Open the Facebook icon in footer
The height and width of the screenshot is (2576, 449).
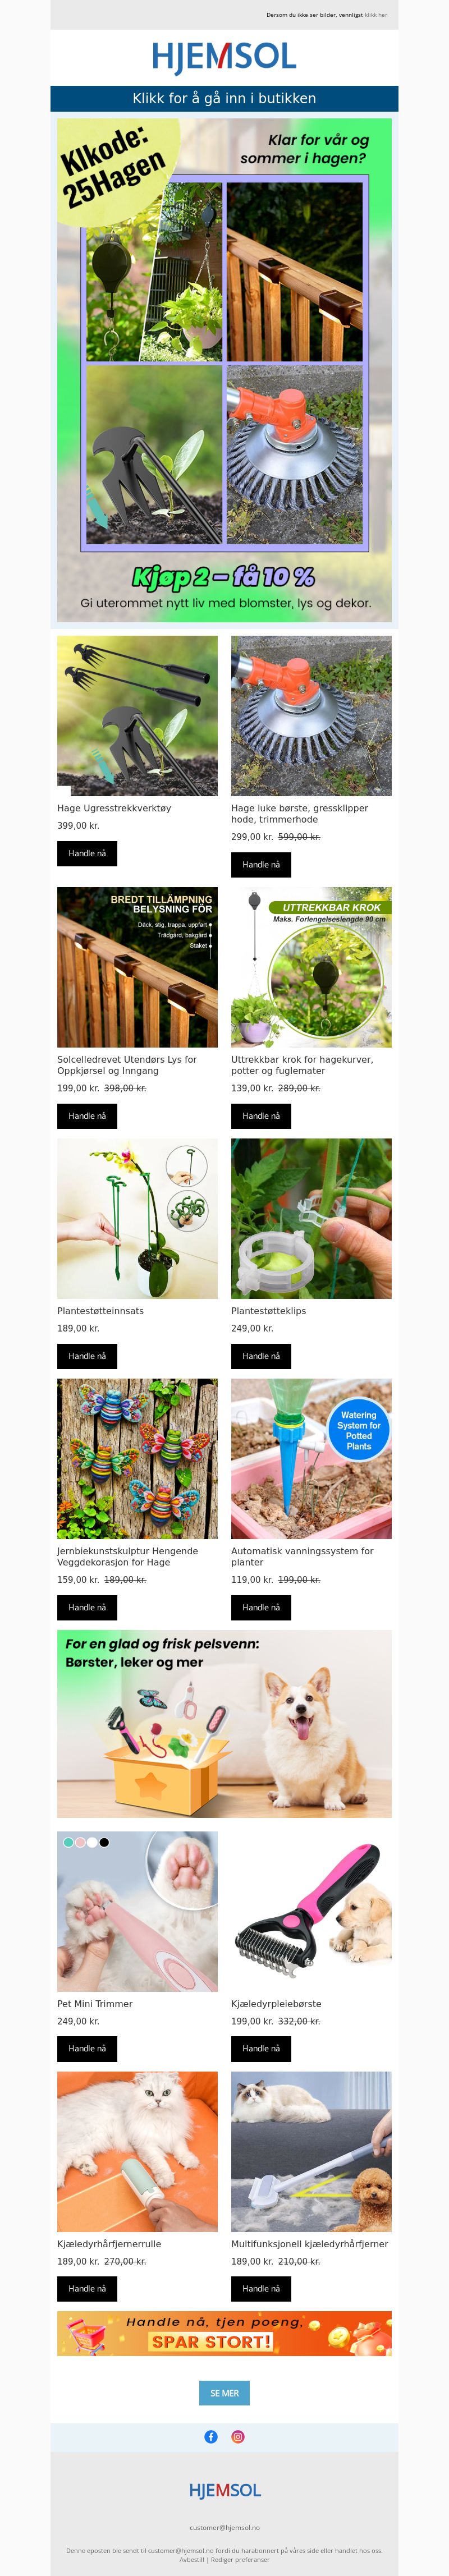point(211,2436)
